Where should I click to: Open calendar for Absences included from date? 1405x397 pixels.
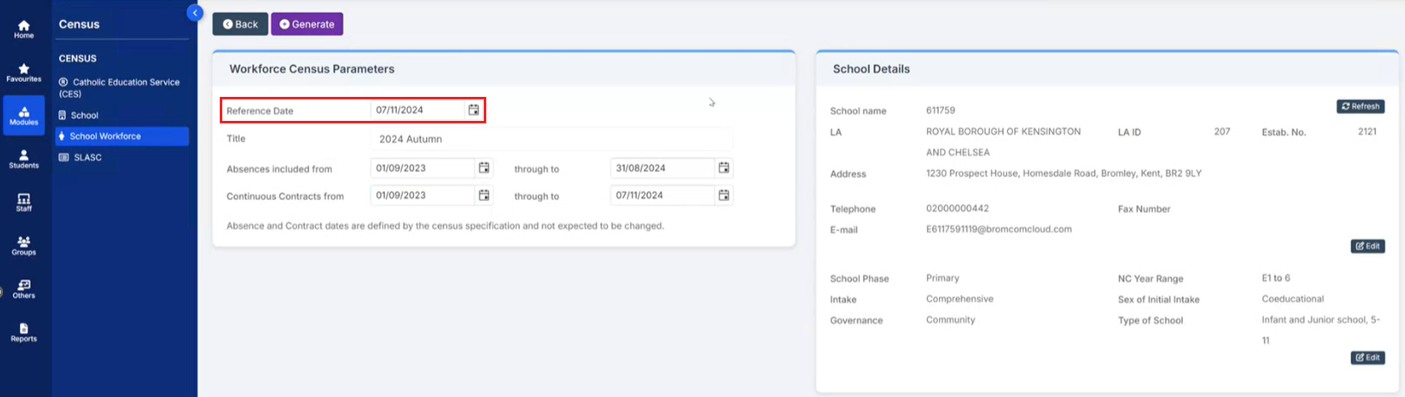[484, 168]
